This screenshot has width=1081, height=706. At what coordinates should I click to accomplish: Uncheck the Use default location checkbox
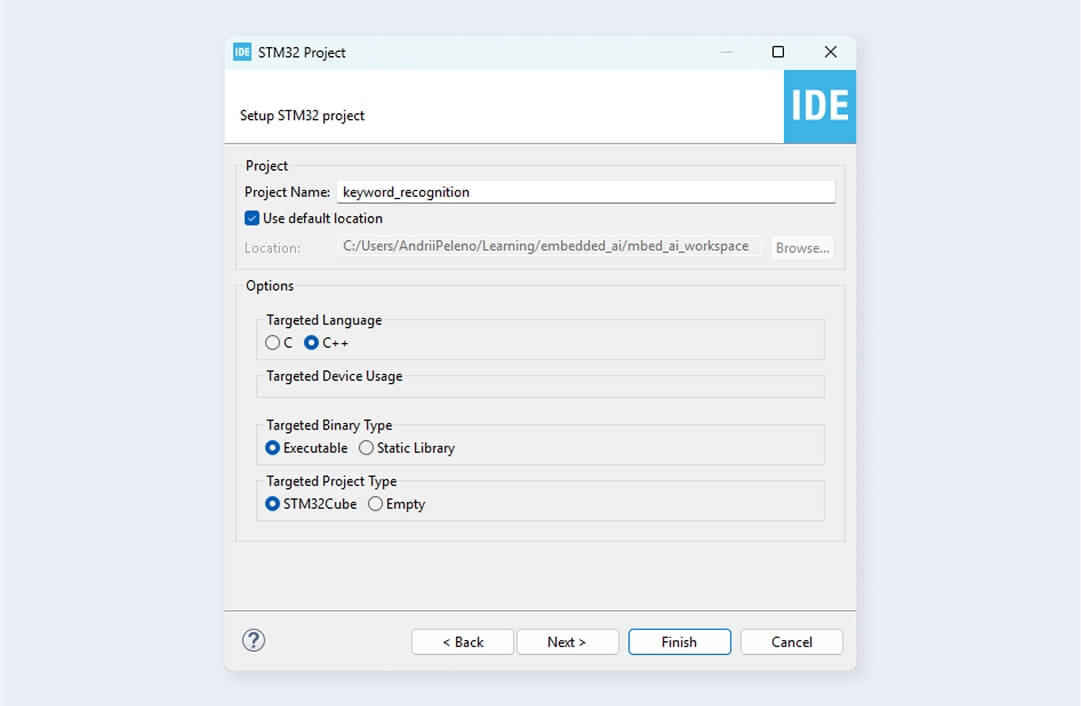pyautogui.click(x=252, y=218)
